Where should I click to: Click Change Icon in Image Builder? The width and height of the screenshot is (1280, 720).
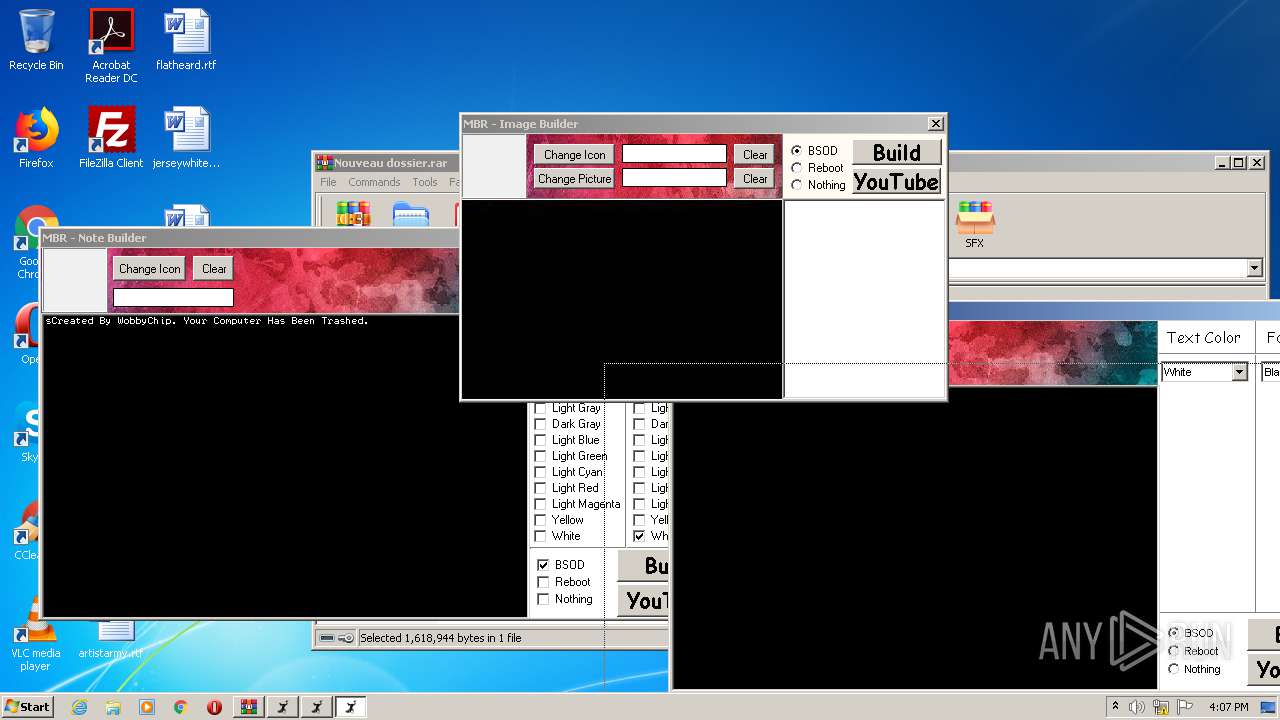(574, 155)
